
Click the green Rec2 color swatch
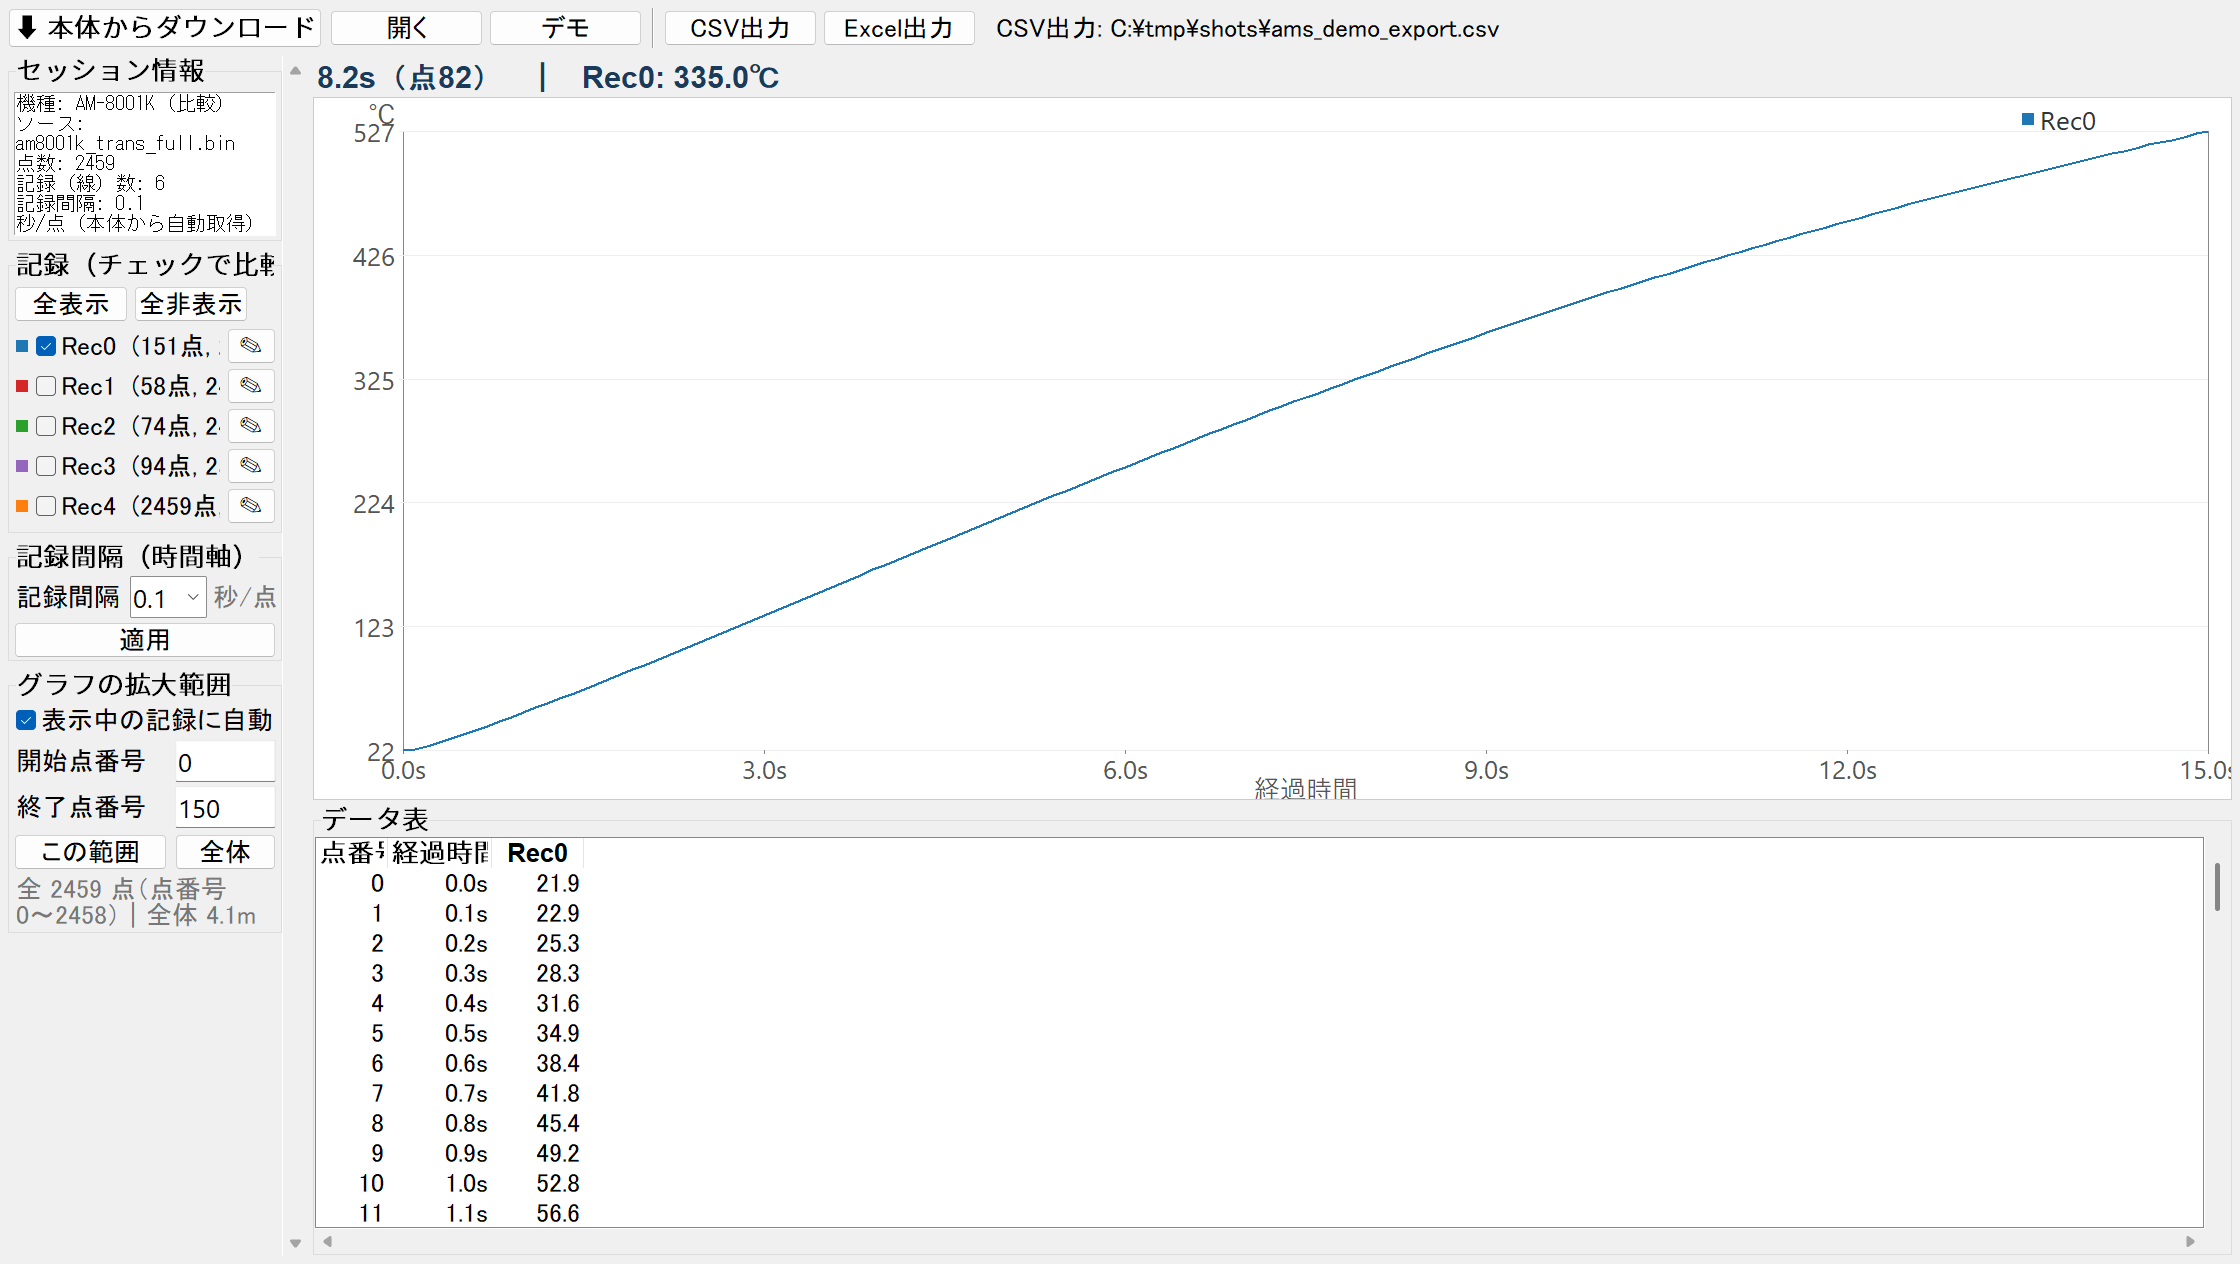(x=22, y=426)
